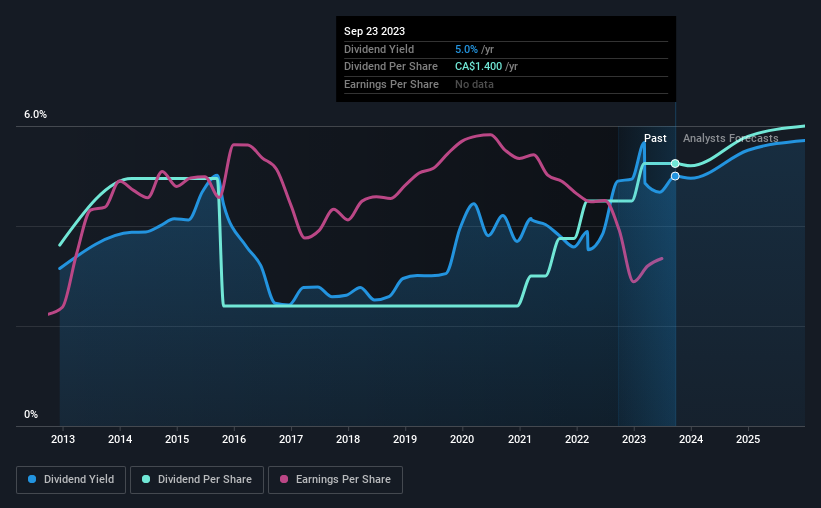Screen dimensions: 821x508
Task: Click the 'Sep 23 2023' tooltip date
Action: [374, 31]
